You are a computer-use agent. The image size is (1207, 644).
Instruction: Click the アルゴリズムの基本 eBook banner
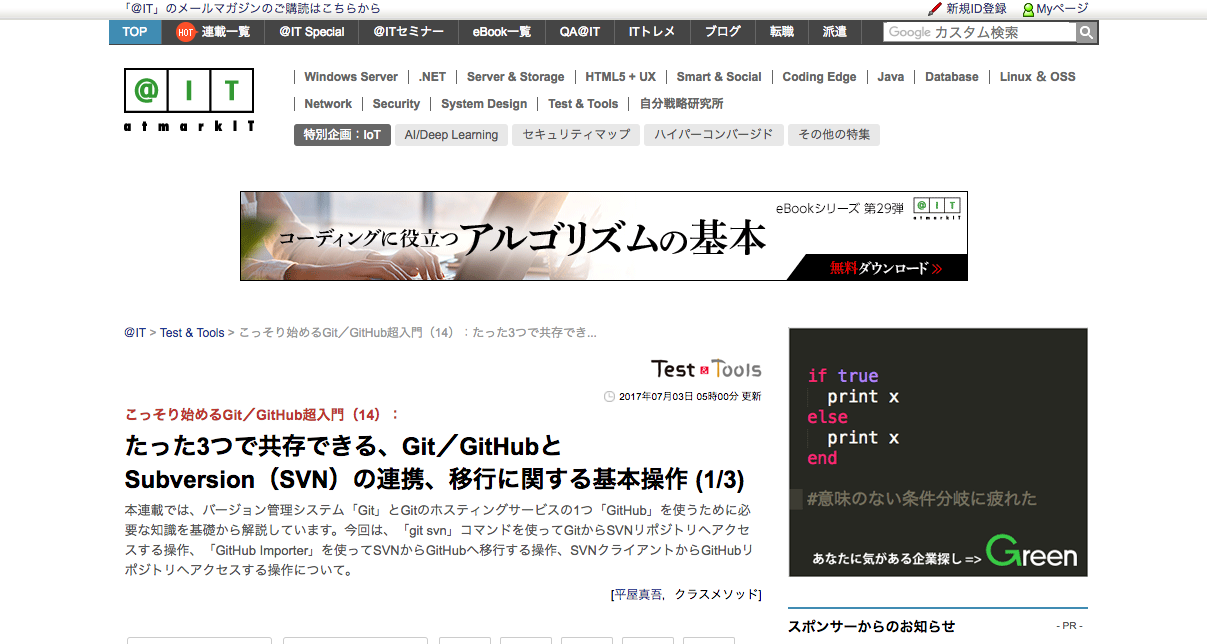point(604,236)
